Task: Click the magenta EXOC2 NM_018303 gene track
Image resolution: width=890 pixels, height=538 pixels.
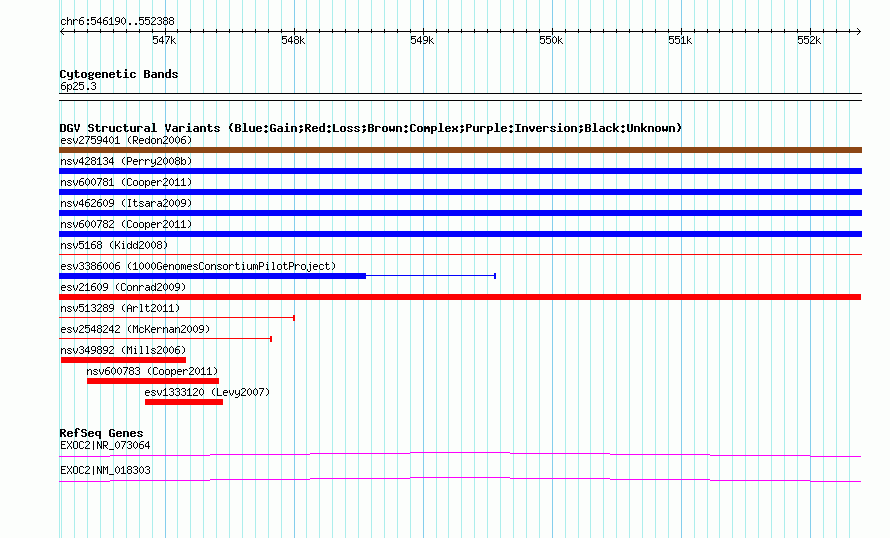Action: coord(460,480)
